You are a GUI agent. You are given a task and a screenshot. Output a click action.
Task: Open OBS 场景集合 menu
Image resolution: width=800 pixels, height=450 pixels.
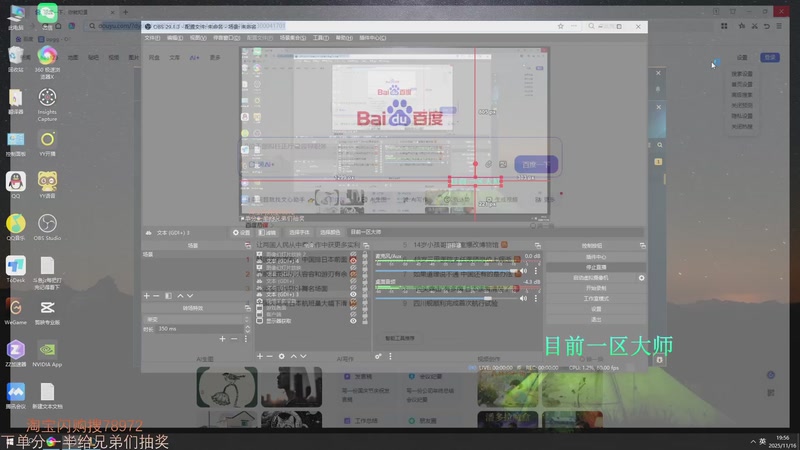coord(293,38)
